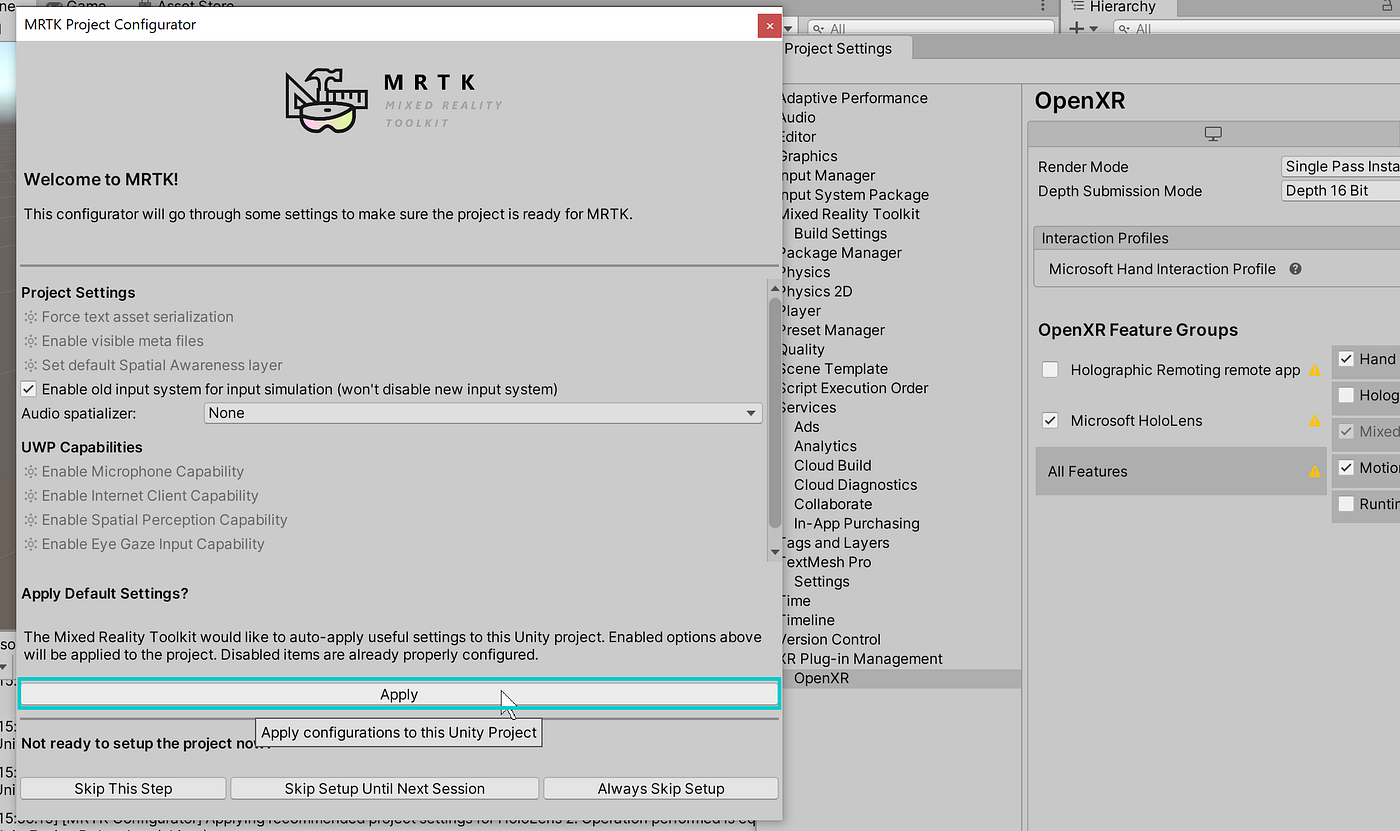This screenshot has width=1400, height=831.
Task: Toggle the Hand feature checkbox
Action: pyautogui.click(x=1346, y=359)
